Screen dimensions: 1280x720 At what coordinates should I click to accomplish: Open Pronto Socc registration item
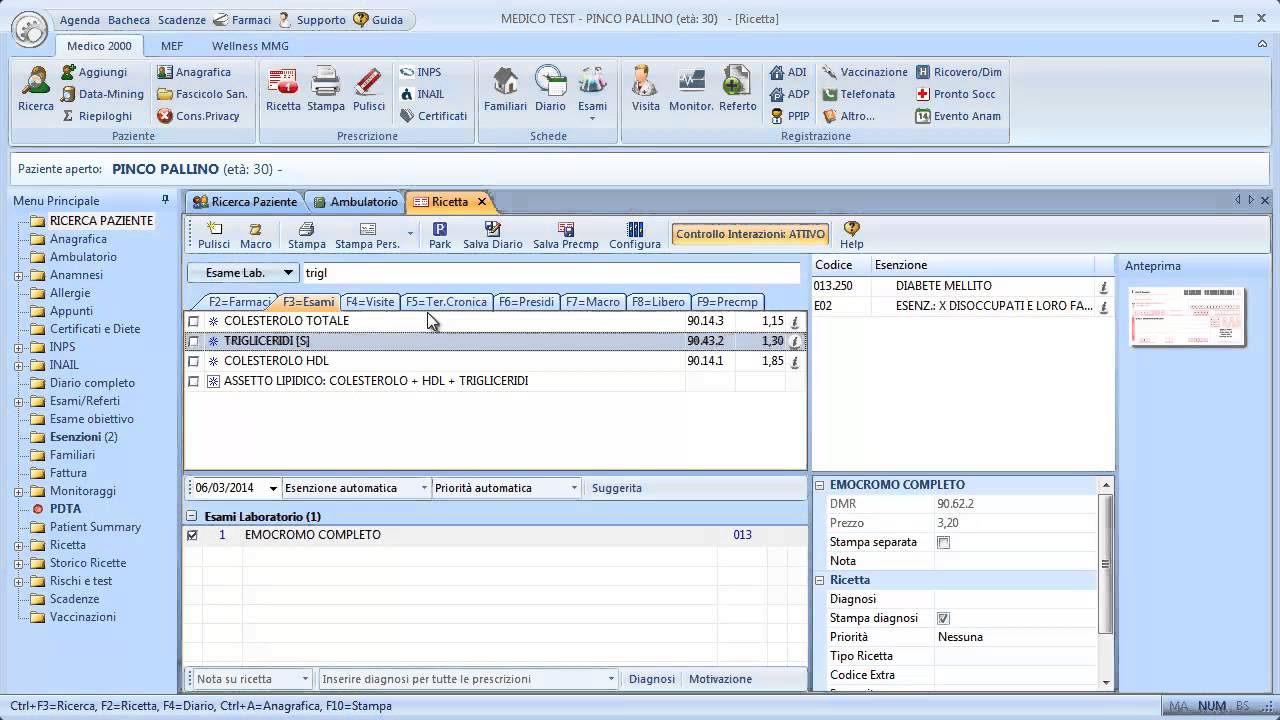pos(956,94)
